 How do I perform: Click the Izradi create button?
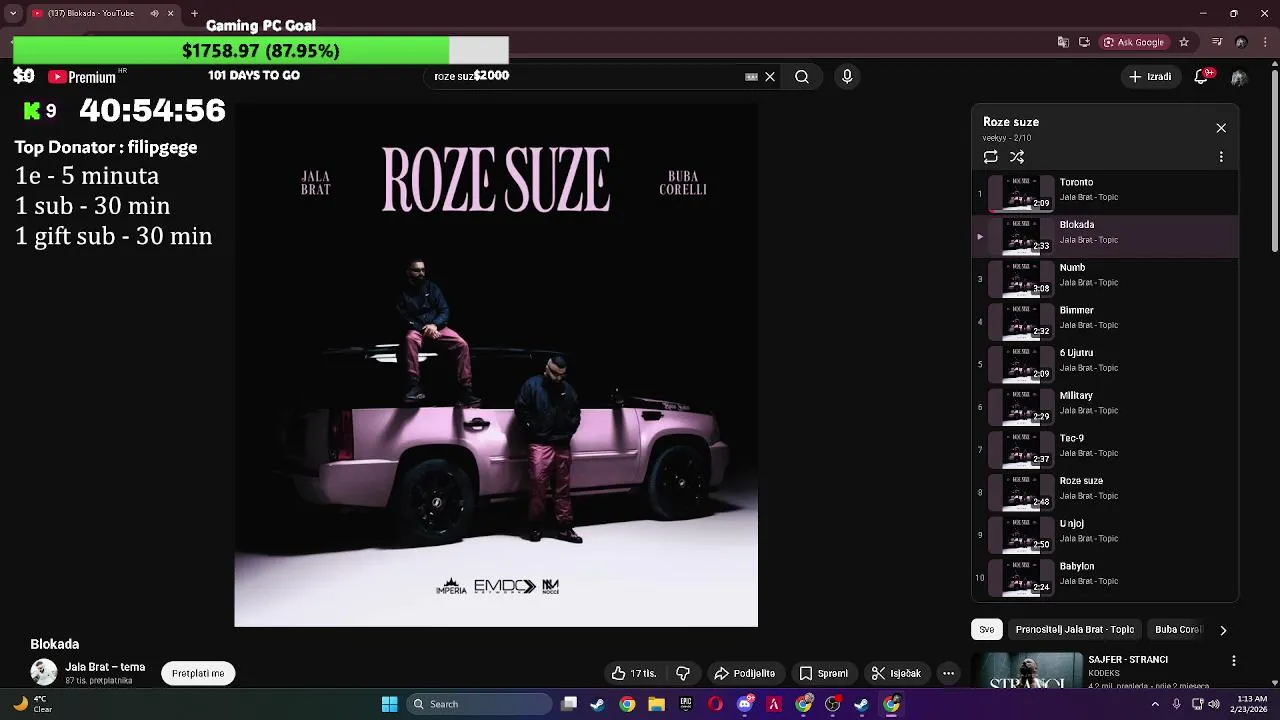point(1150,77)
